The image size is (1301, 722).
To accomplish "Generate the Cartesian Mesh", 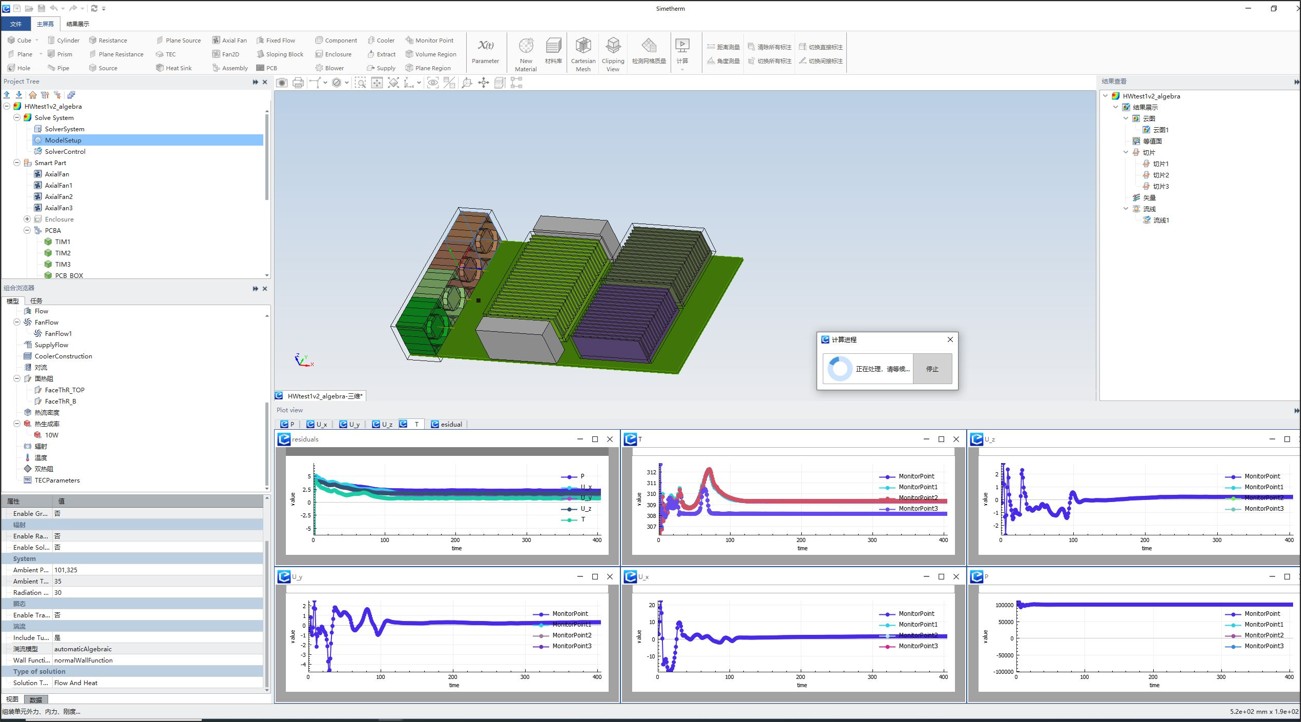I will [583, 54].
